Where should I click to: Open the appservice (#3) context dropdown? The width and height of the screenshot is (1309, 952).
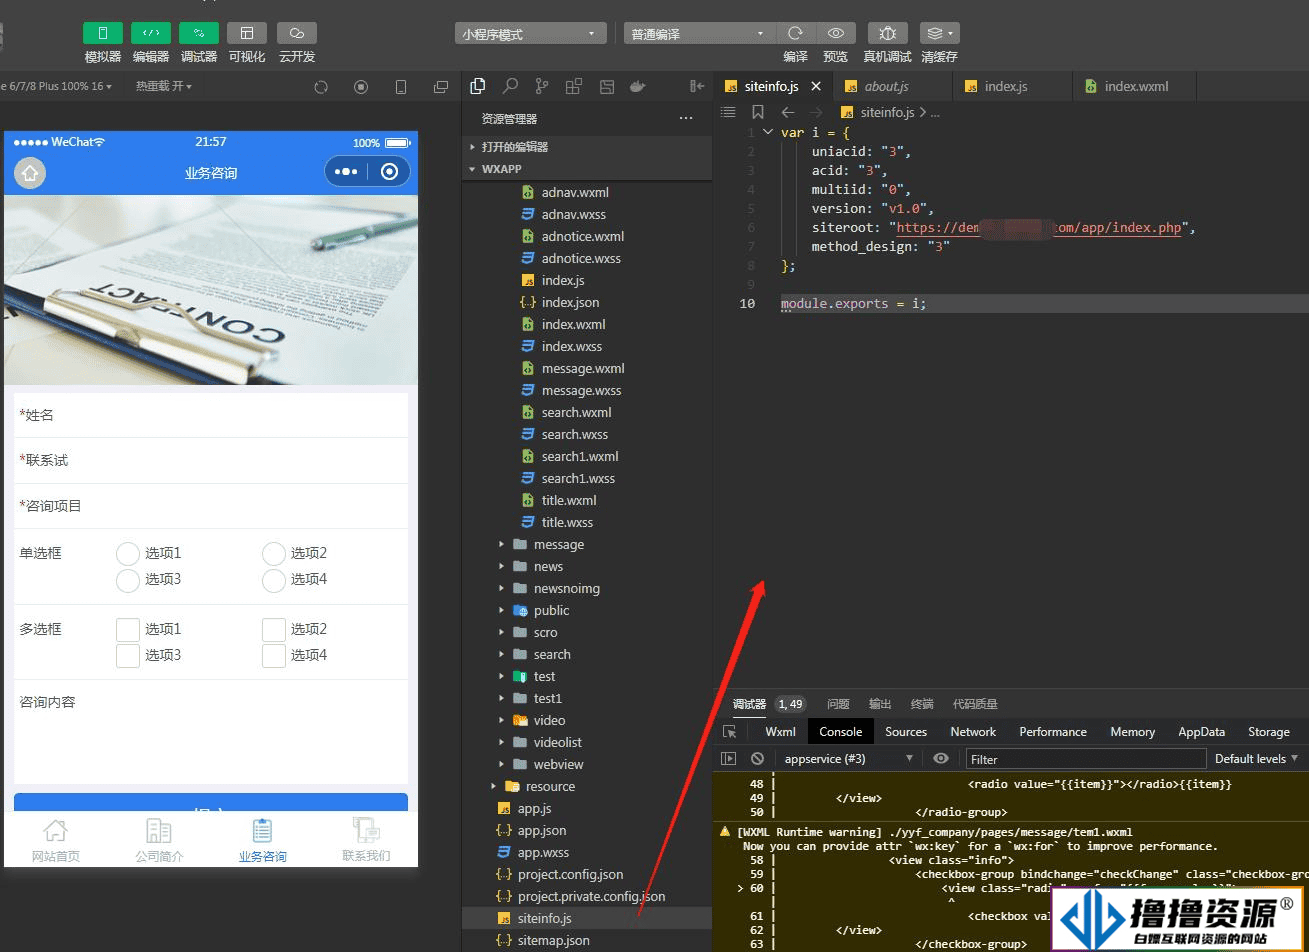click(849, 759)
